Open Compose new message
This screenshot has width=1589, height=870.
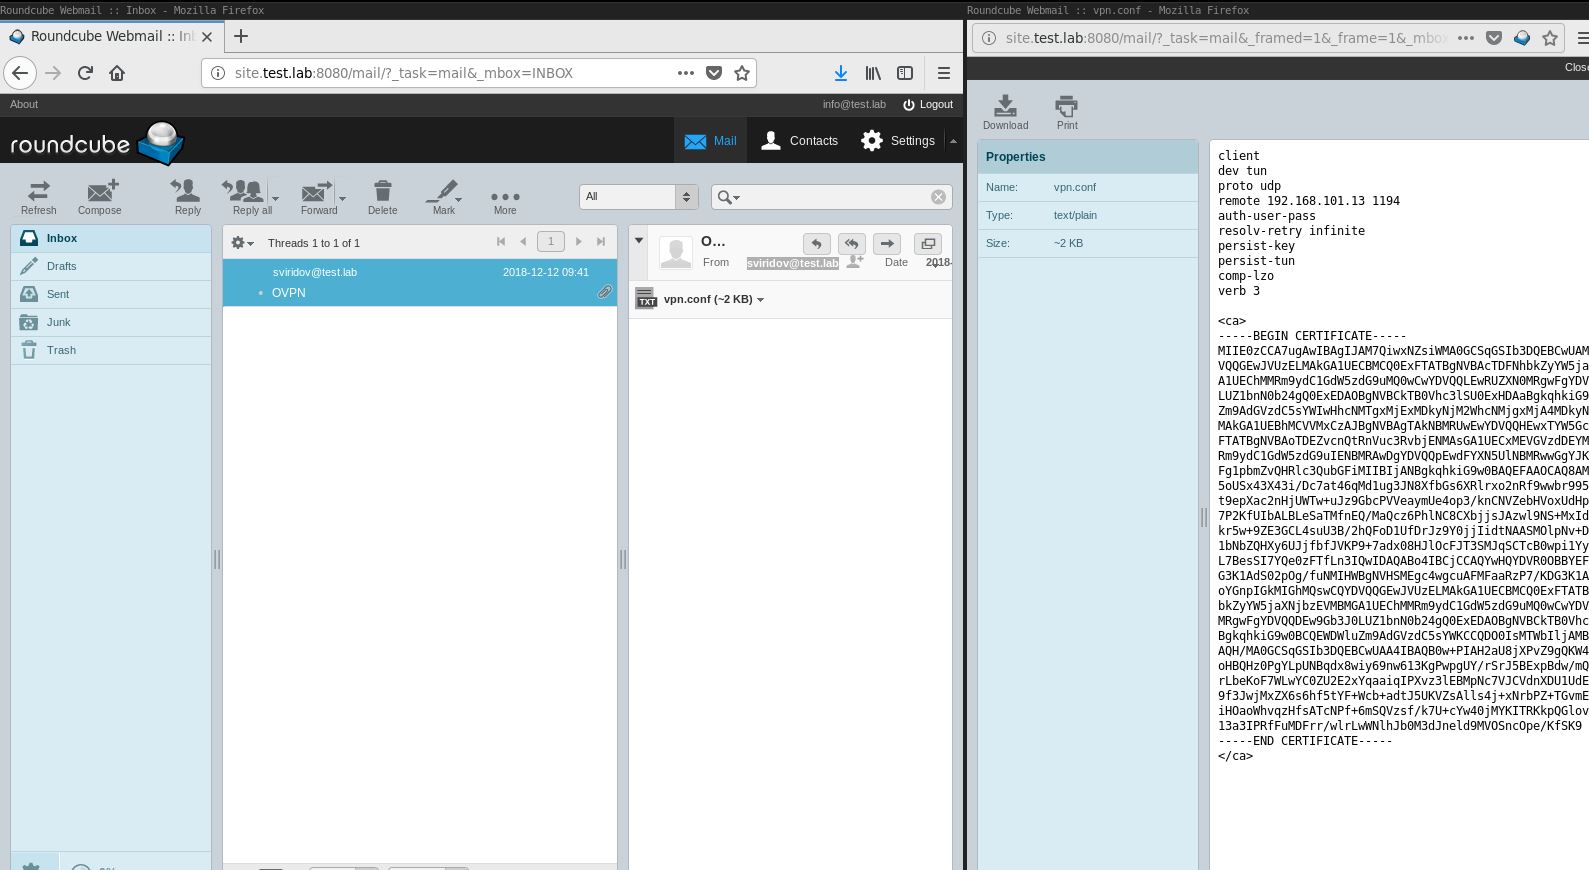[x=100, y=196]
